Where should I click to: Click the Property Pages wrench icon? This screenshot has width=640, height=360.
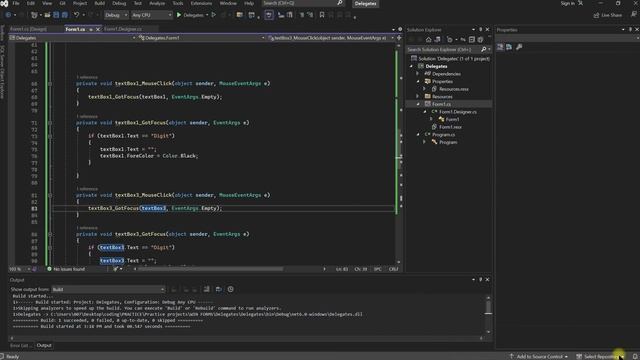(x=519, y=47)
